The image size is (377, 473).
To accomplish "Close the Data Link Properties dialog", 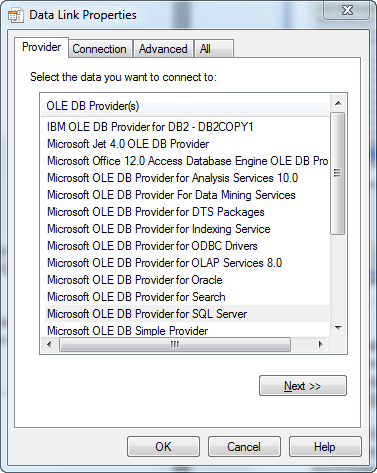I will click(x=347, y=10).
